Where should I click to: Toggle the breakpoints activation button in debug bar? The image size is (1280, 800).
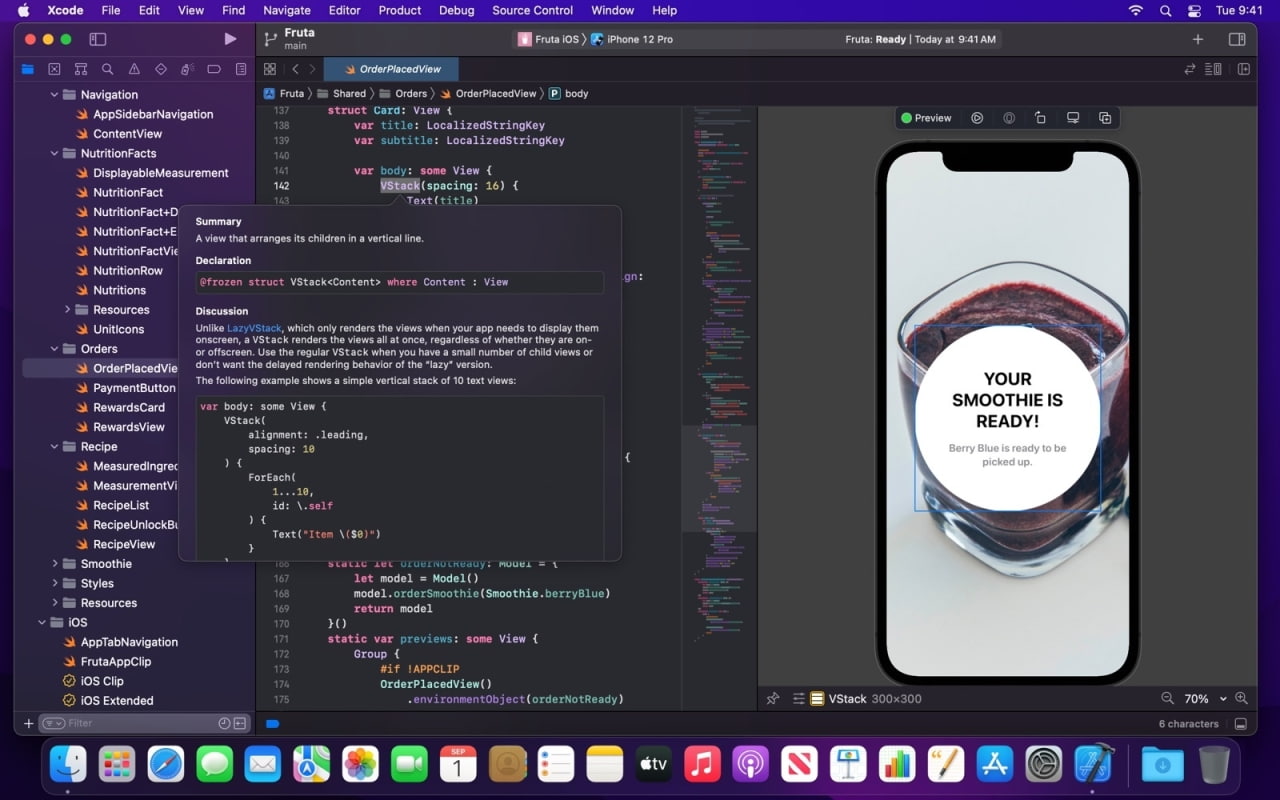(273, 723)
